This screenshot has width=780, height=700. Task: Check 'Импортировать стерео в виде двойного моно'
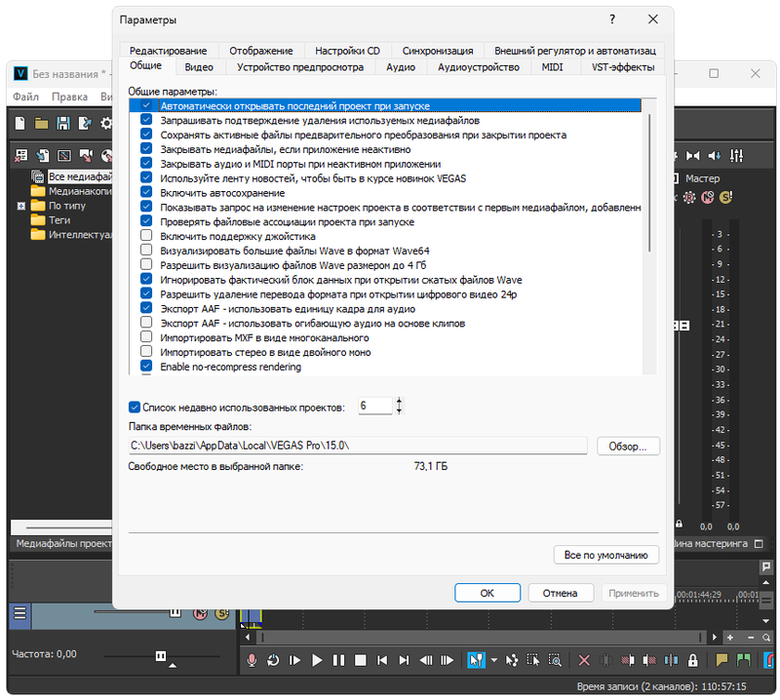(146, 351)
